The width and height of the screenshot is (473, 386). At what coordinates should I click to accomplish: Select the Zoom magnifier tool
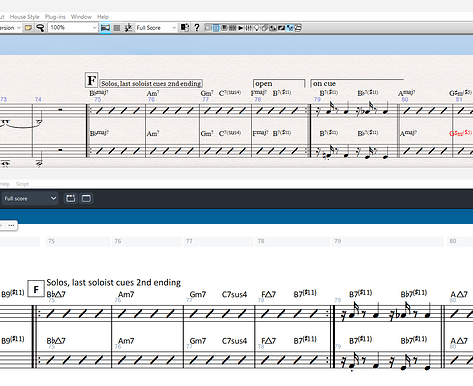tap(40, 28)
